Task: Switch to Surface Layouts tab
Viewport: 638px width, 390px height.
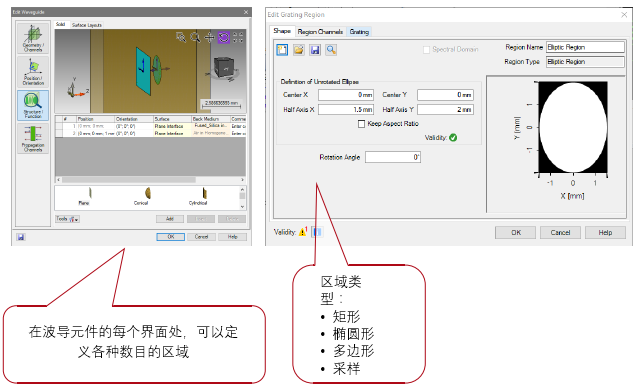Action: click(87, 25)
